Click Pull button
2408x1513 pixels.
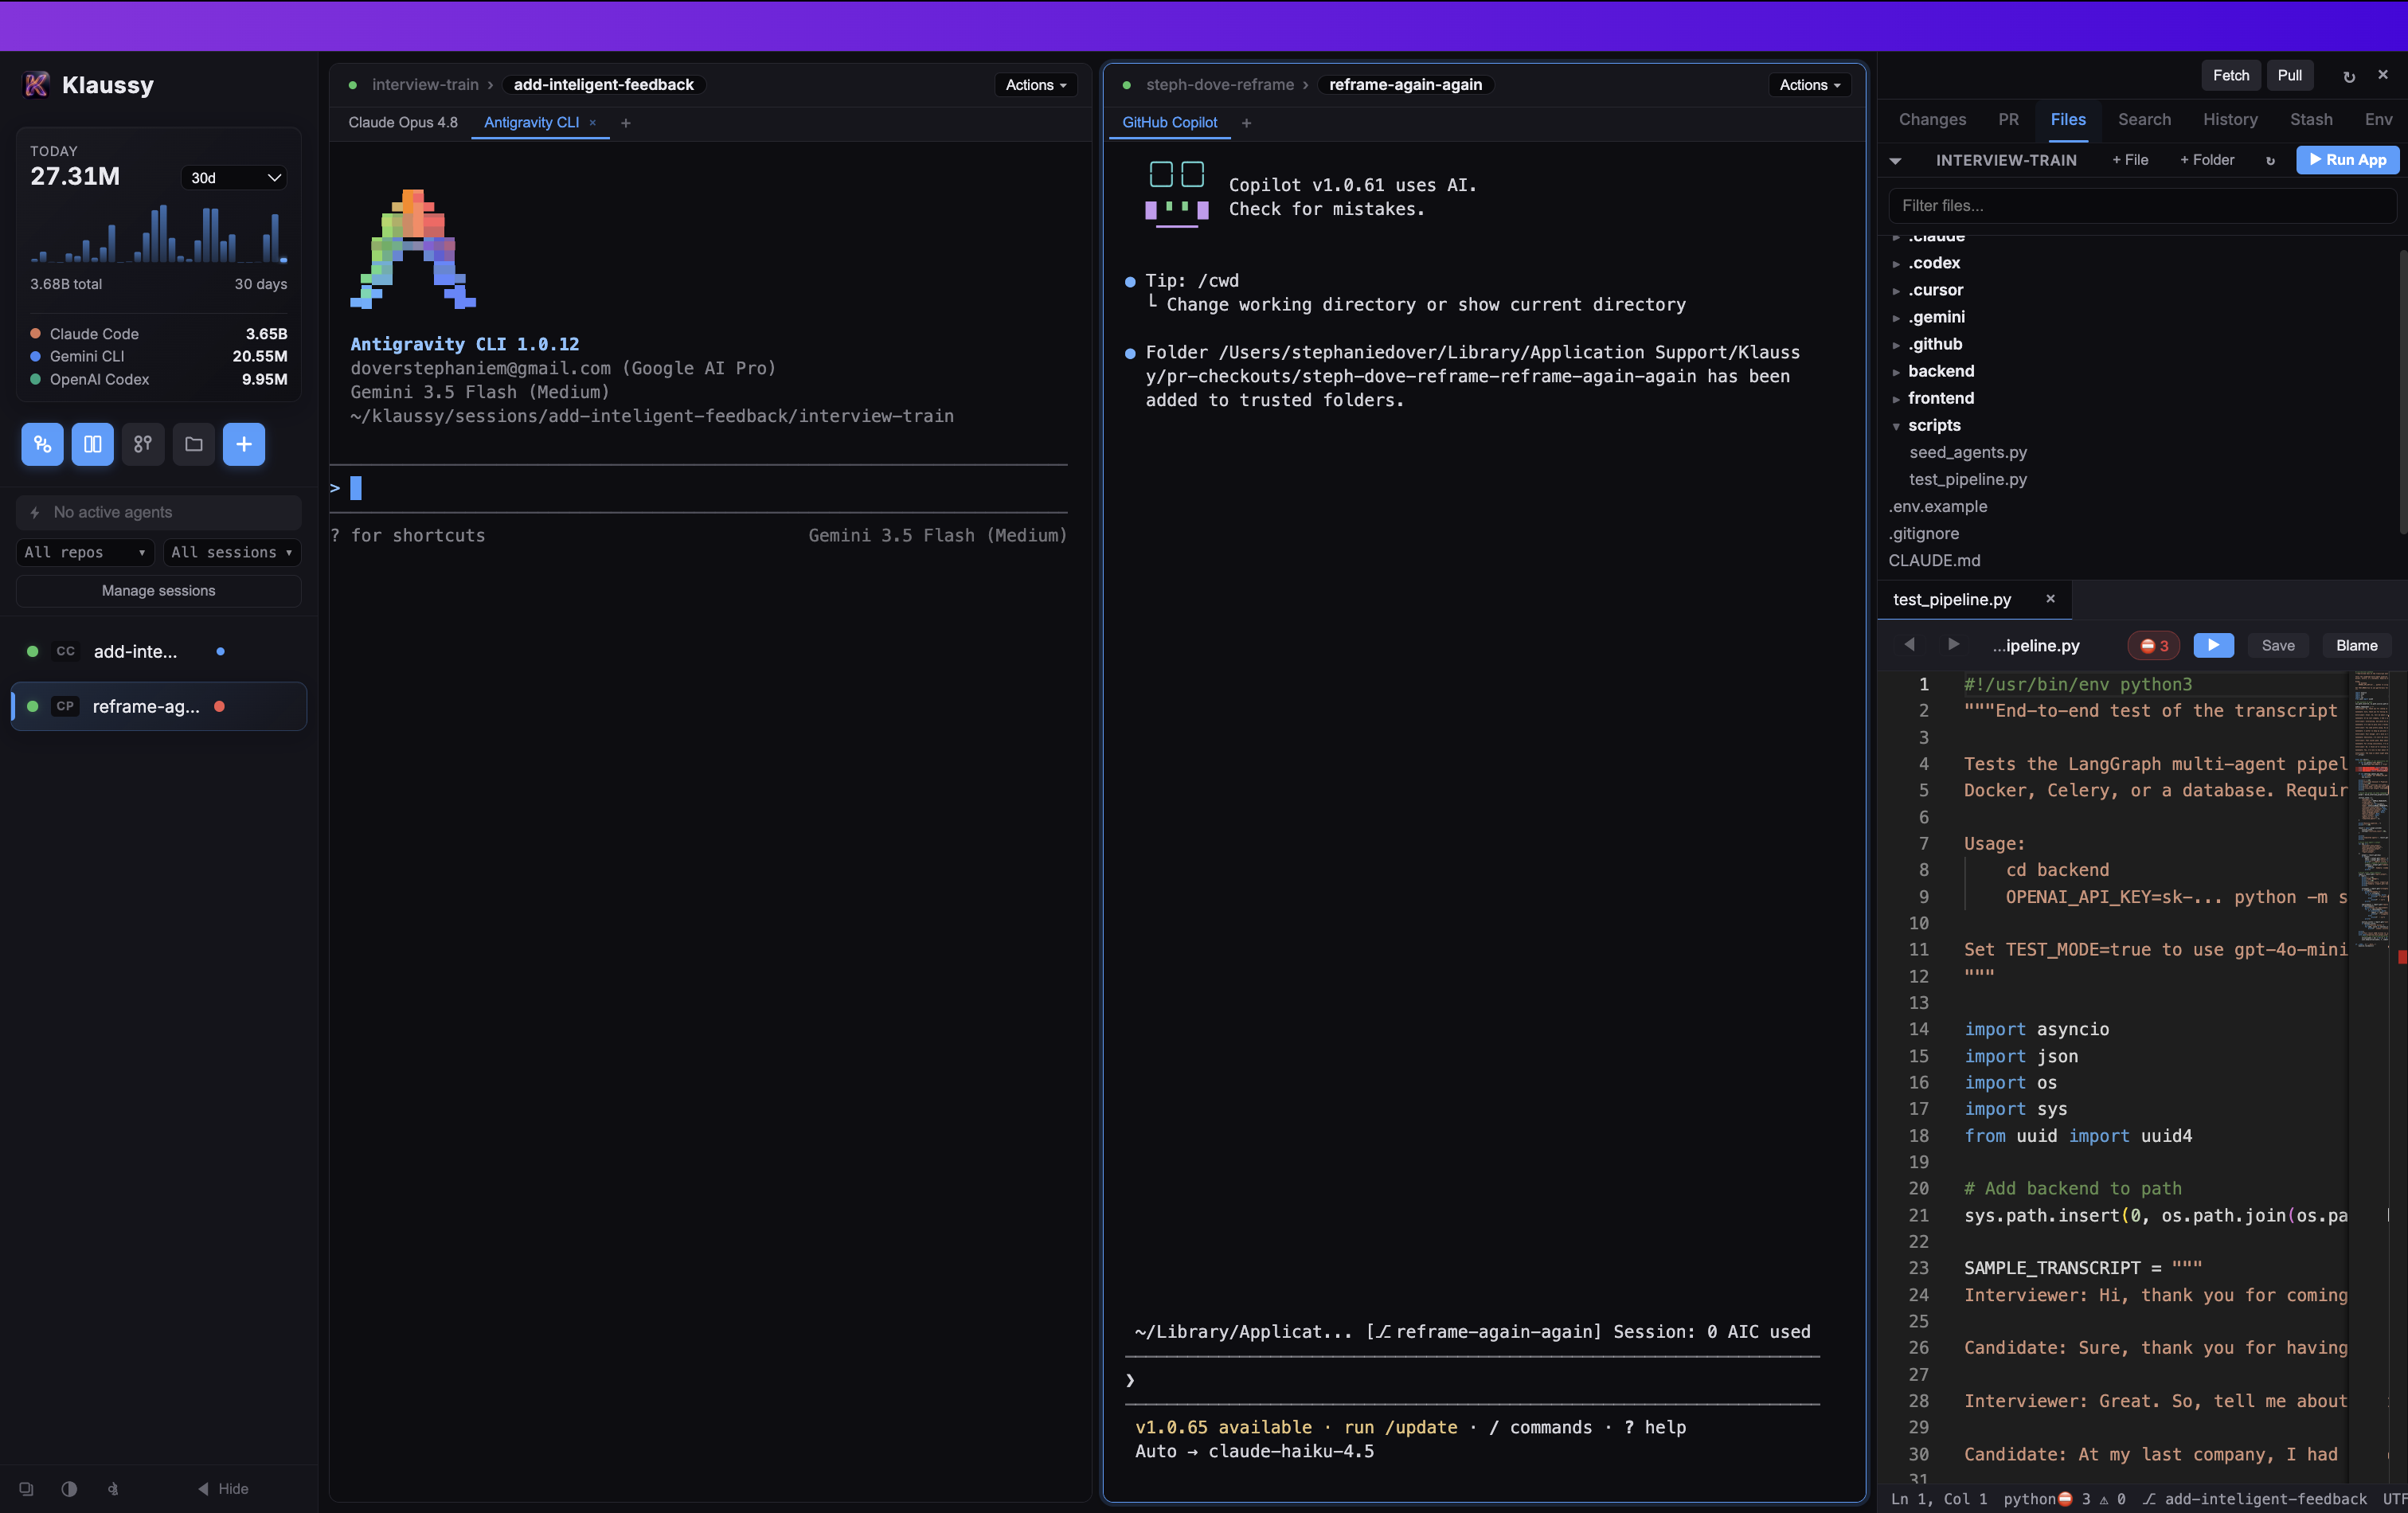click(x=2289, y=75)
